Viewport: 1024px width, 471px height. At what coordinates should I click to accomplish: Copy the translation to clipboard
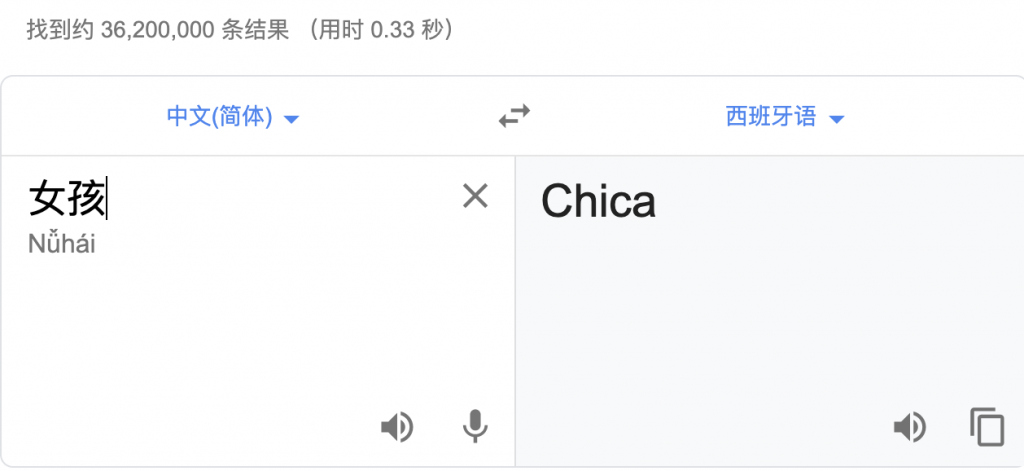(986, 428)
